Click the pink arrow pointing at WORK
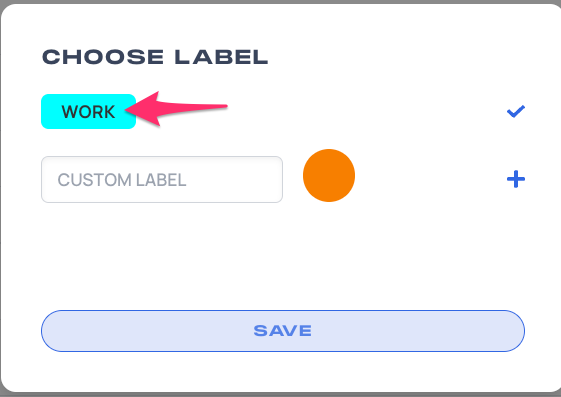Screen dimensions: 561x397 (176, 108)
